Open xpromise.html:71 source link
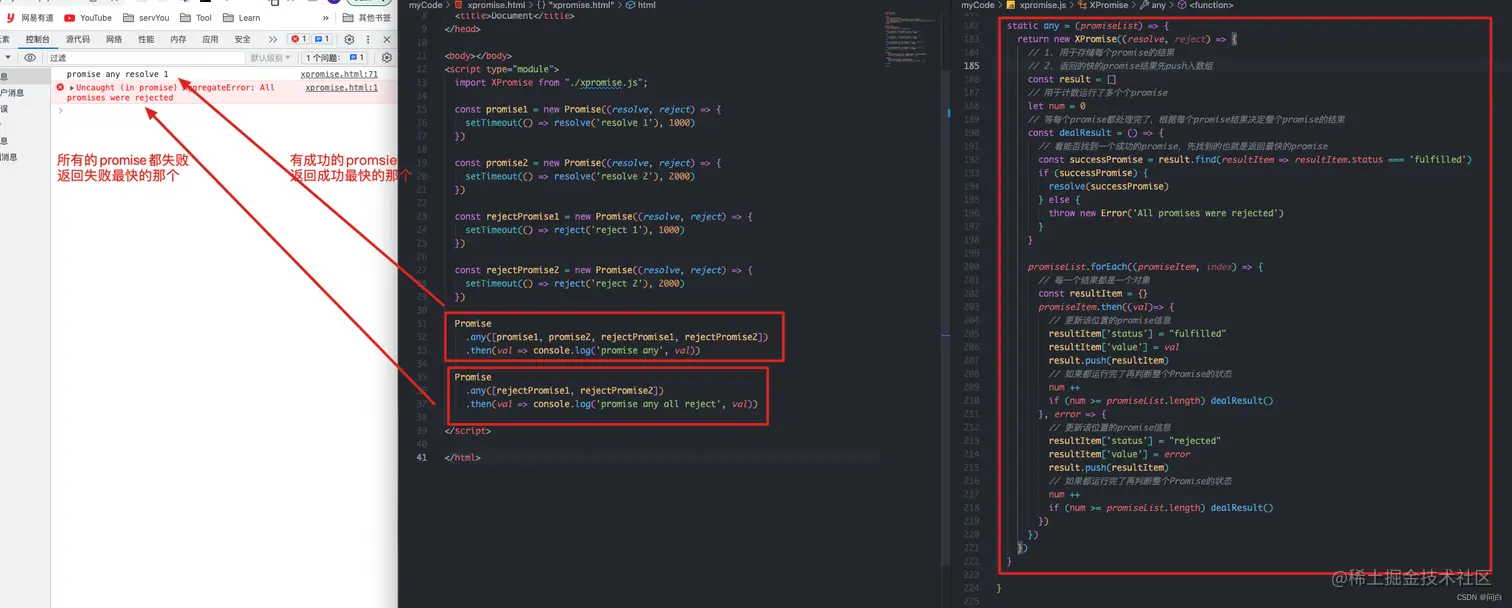The width and height of the screenshot is (1512, 608). (340, 75)
